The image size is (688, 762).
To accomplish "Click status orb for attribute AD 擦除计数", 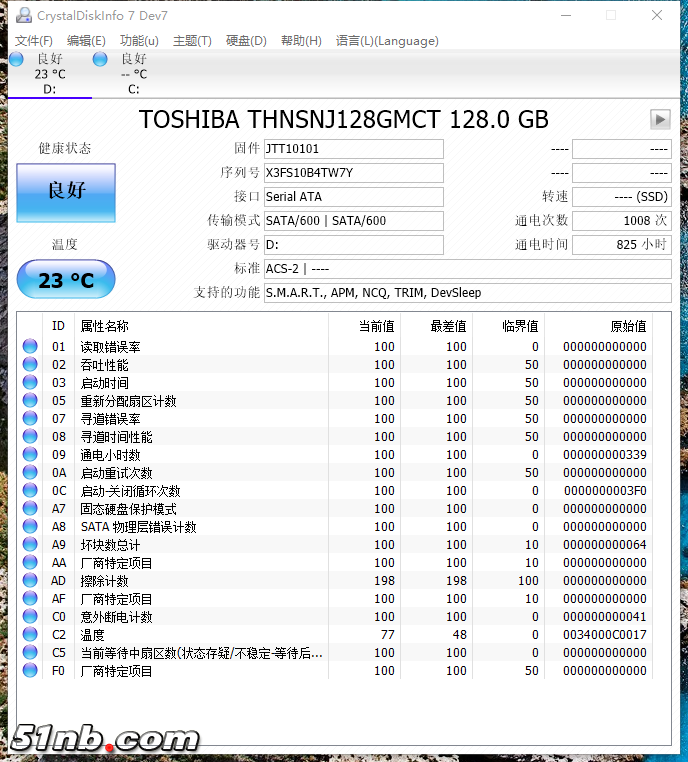I will 30,581.
